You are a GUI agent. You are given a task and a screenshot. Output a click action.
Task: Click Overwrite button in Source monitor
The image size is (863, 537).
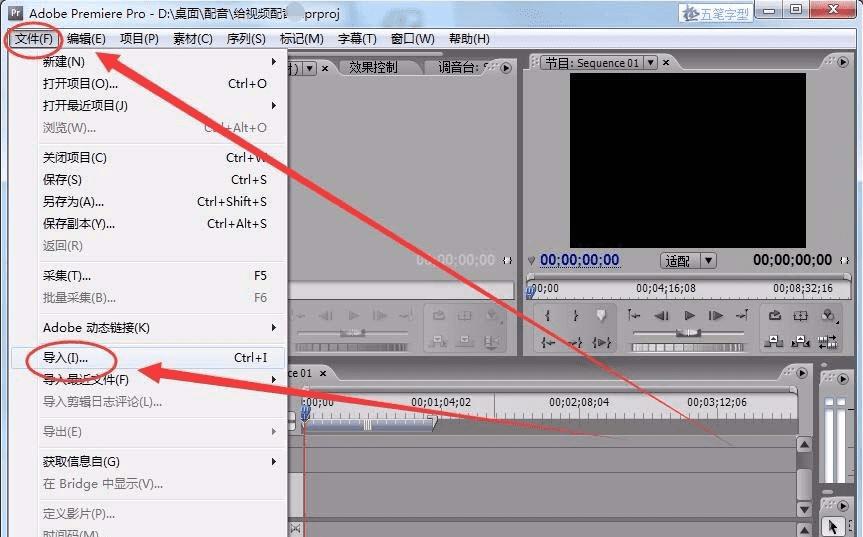465,342
